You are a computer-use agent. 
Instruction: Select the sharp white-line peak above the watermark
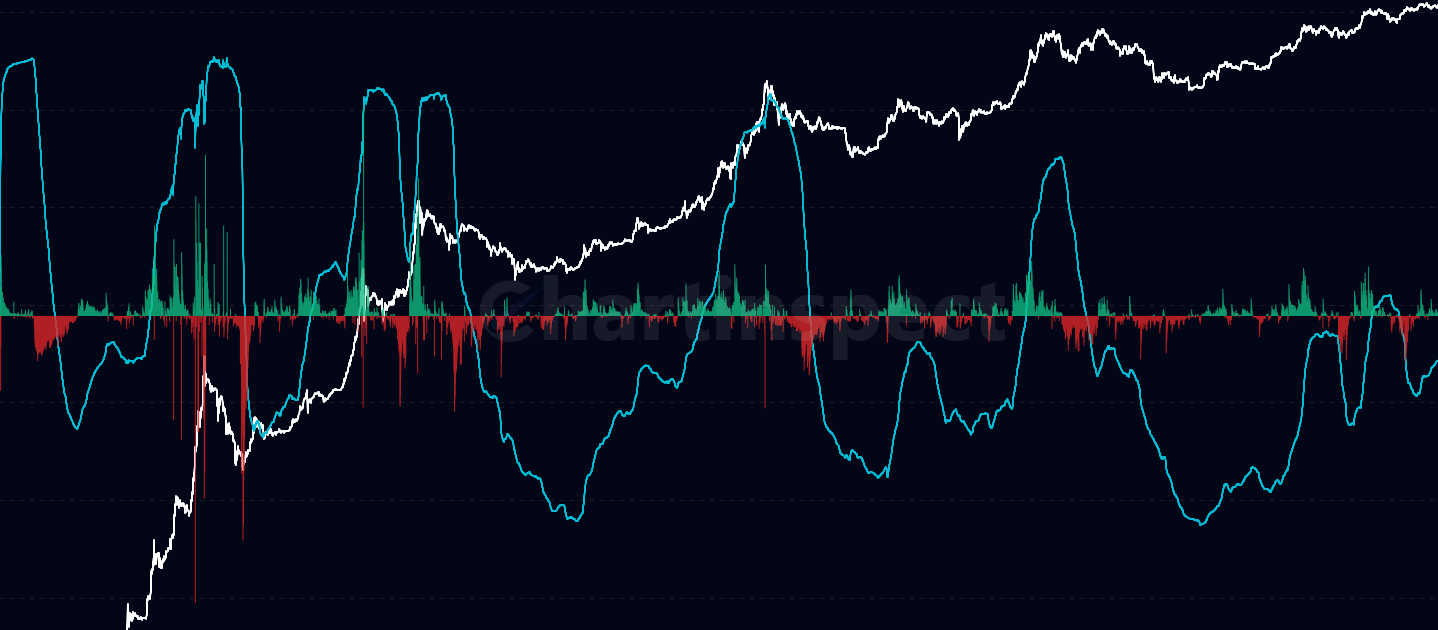768,78
